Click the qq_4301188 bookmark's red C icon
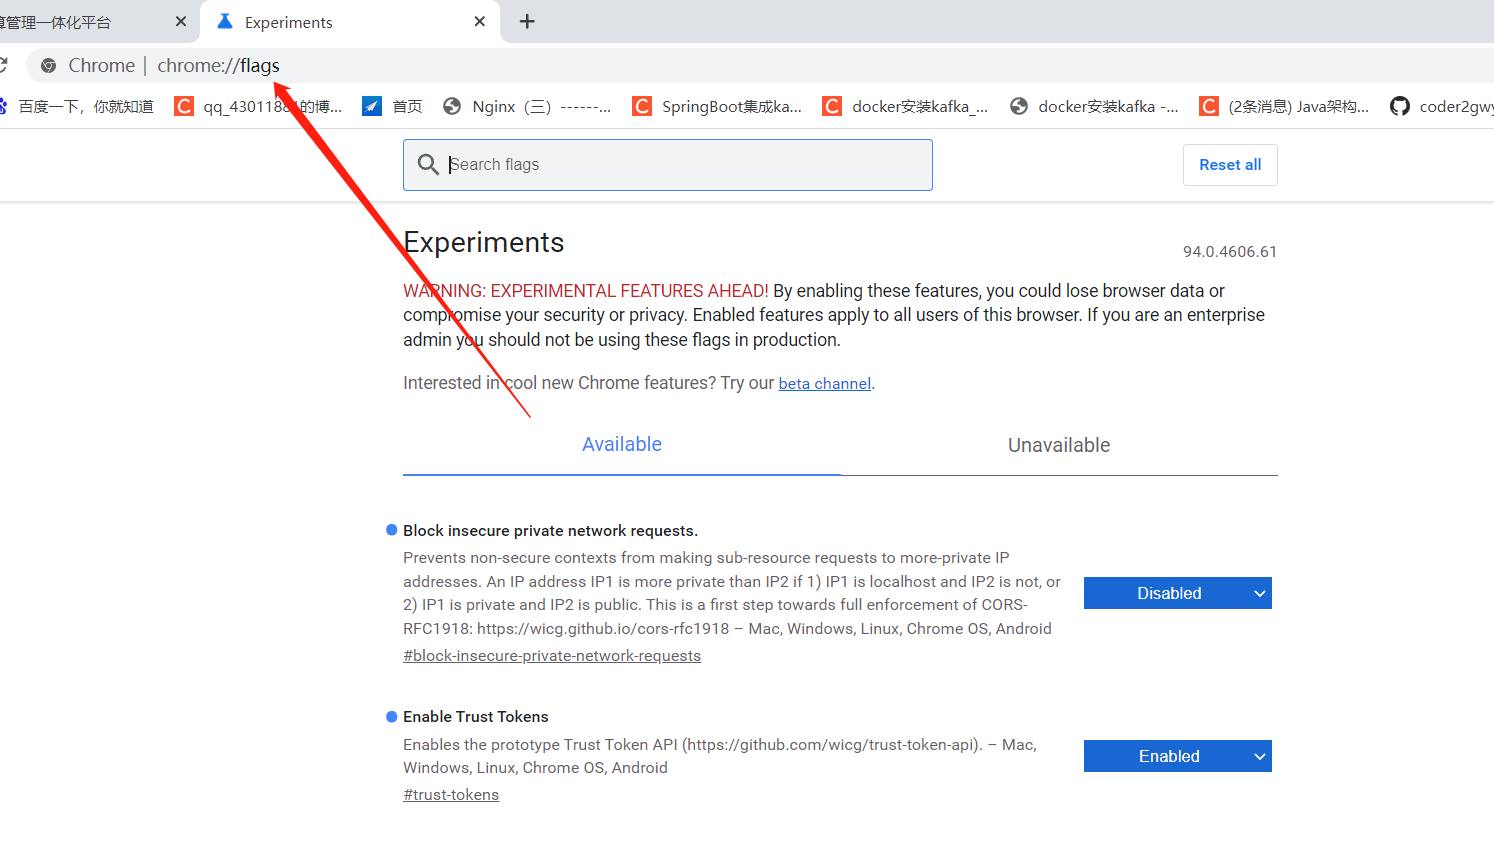This screenshot has height=844, width=1494. pos(184,106)
